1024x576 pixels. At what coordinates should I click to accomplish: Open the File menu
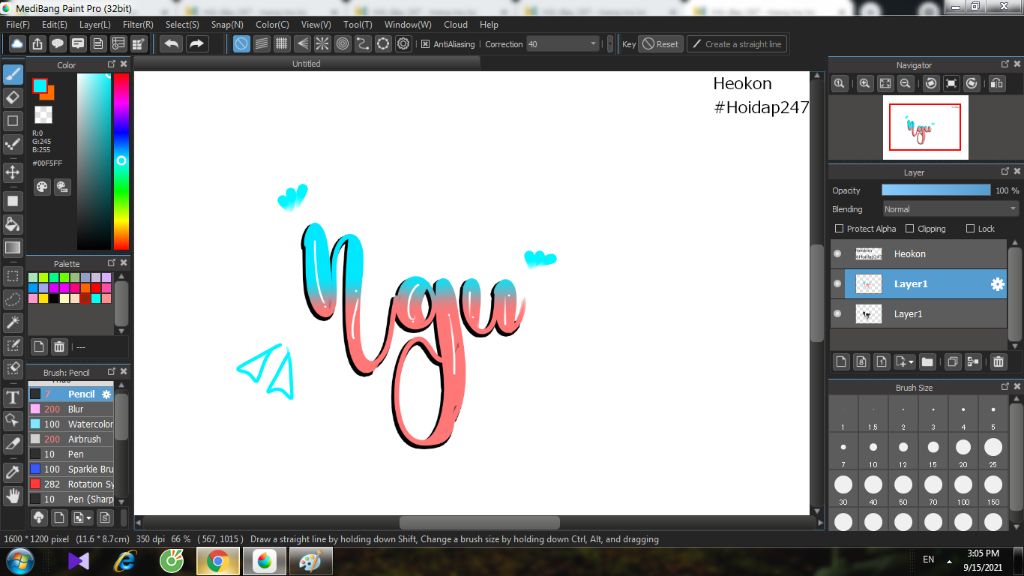[18, 25]
